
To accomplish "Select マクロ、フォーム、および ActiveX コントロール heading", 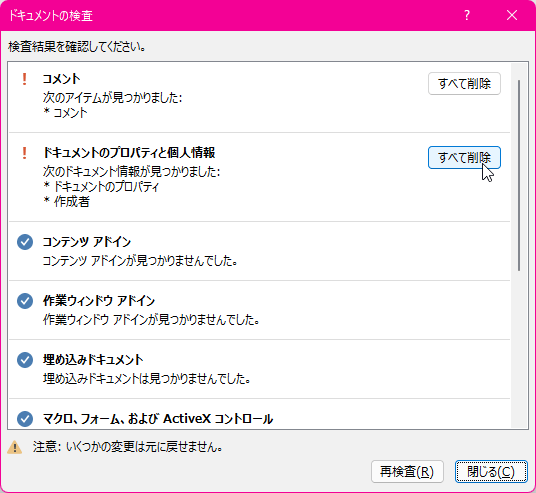I will point(158,419).
